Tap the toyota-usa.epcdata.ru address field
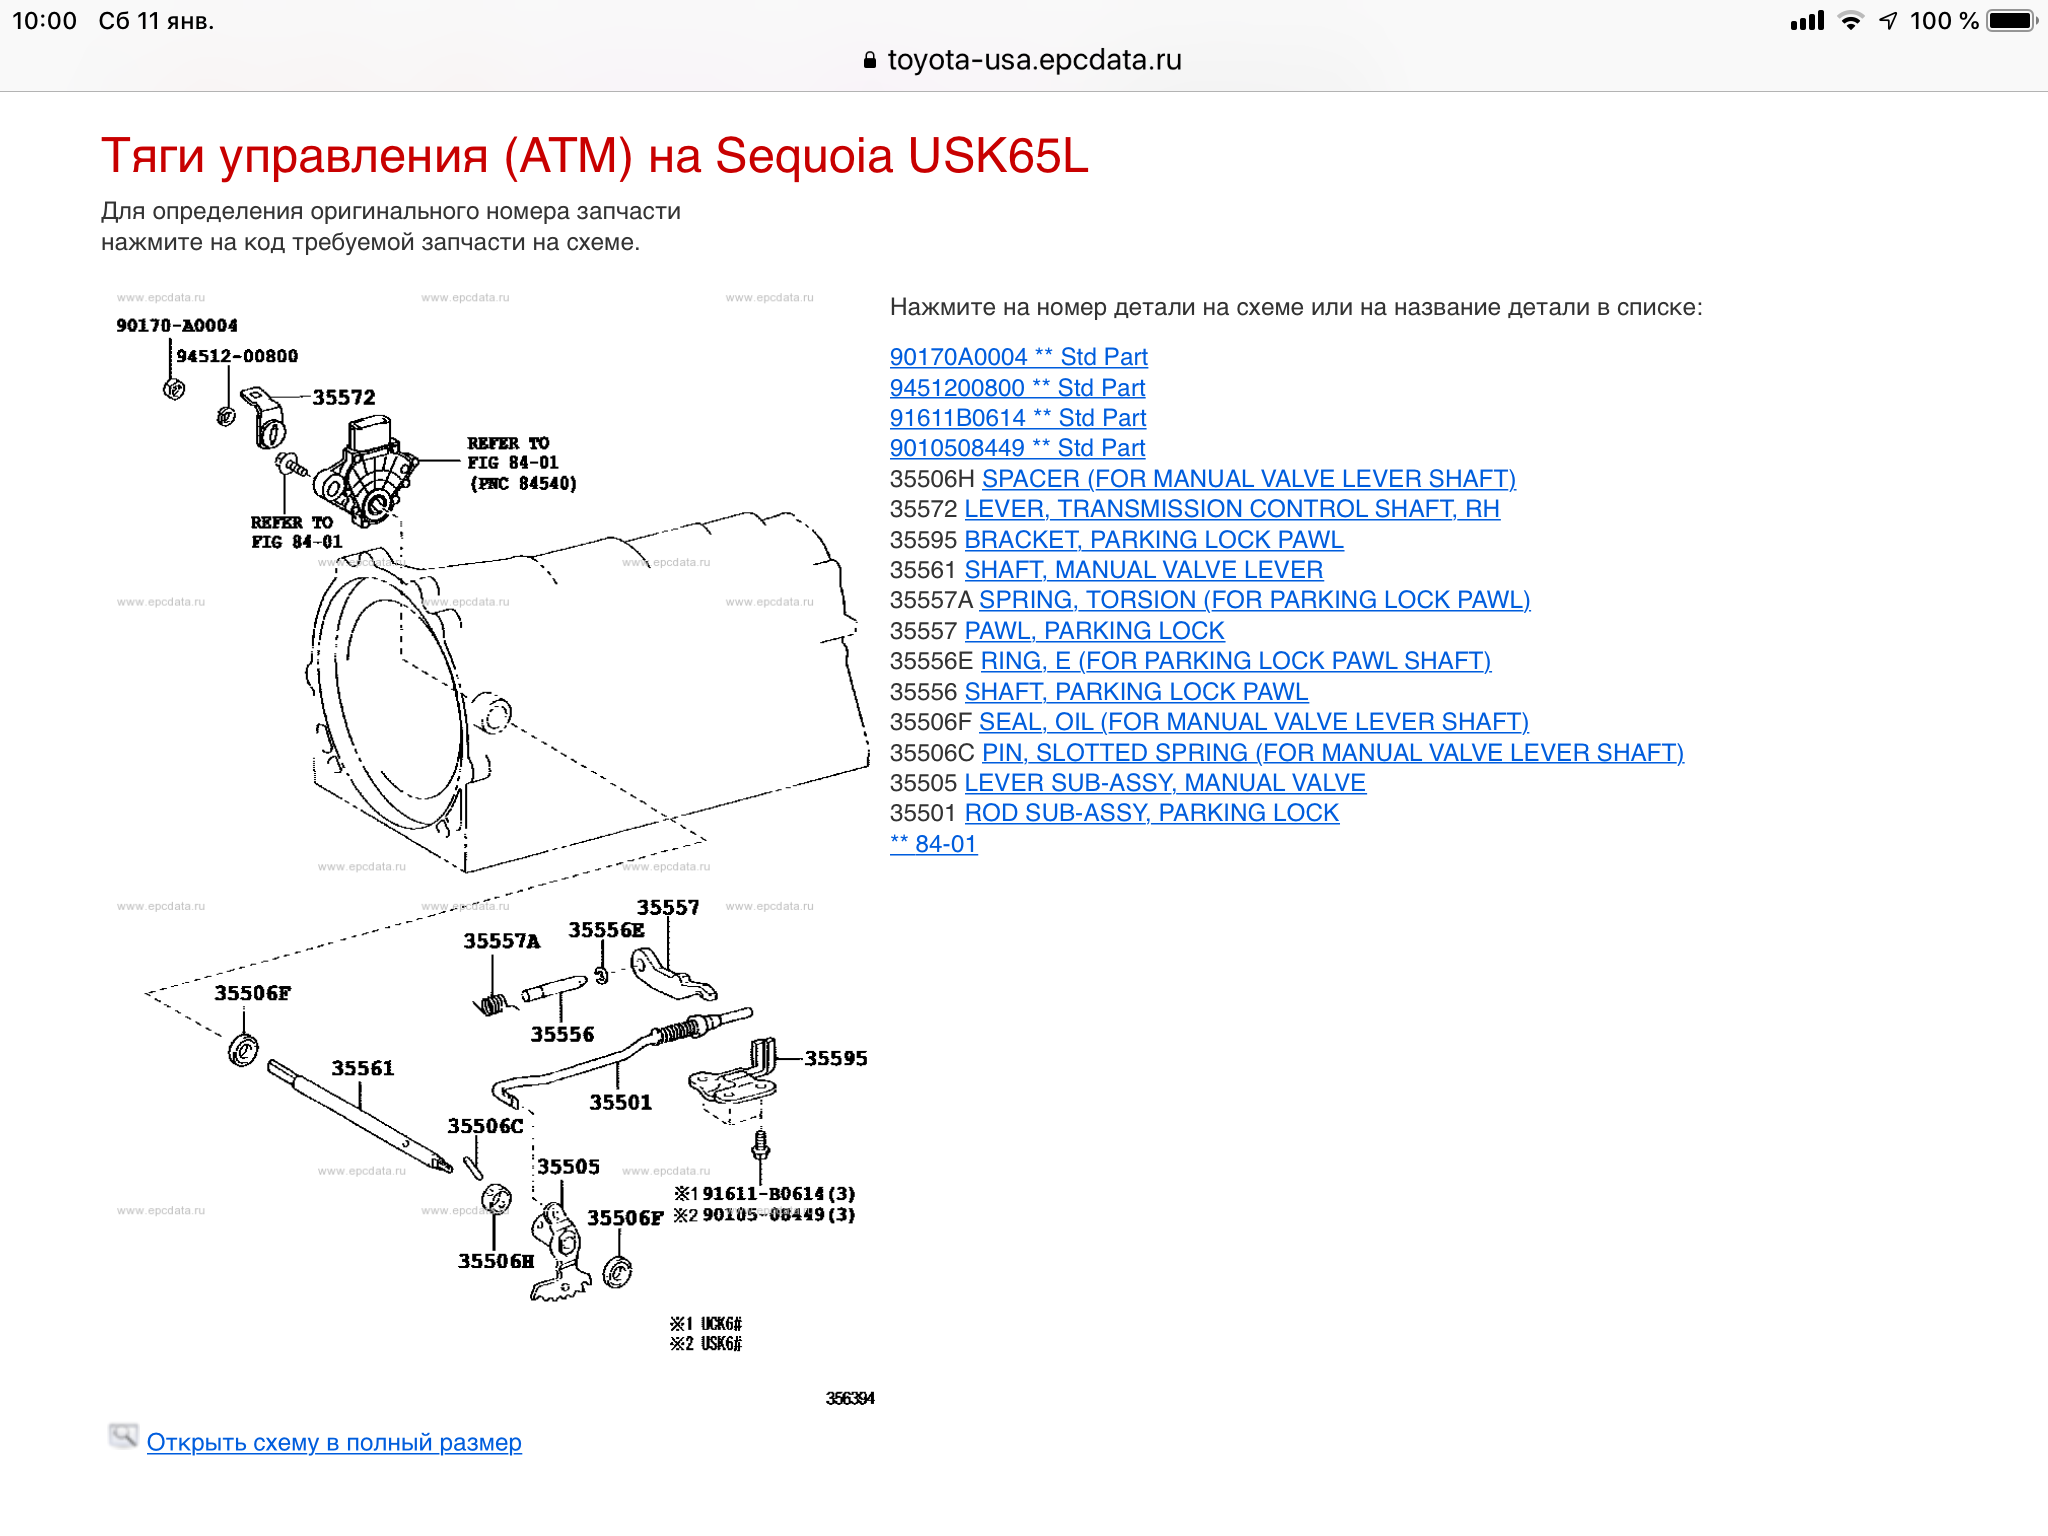Viewport: 2048px width, 1536px height. click(x=1033, y=60)
